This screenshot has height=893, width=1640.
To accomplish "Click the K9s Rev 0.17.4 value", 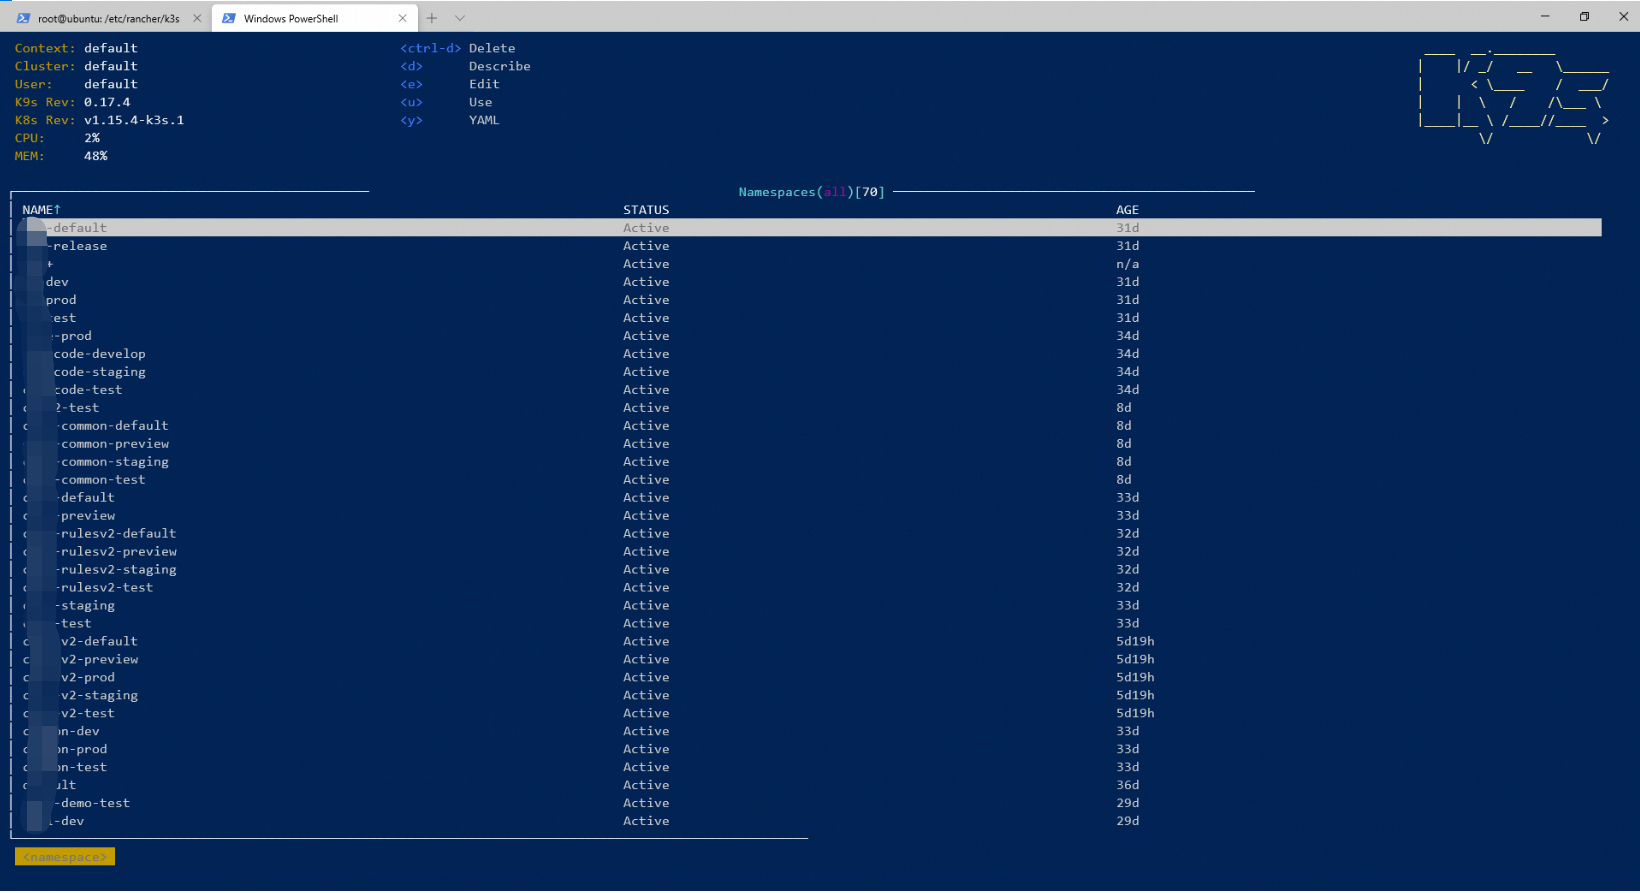I will (x=107, y=102).
